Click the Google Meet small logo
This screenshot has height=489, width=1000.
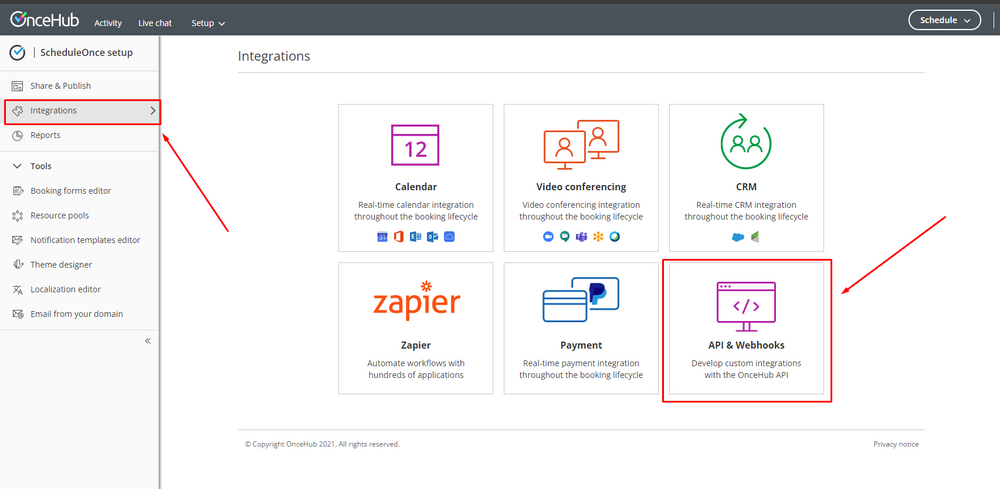[564, 237]
